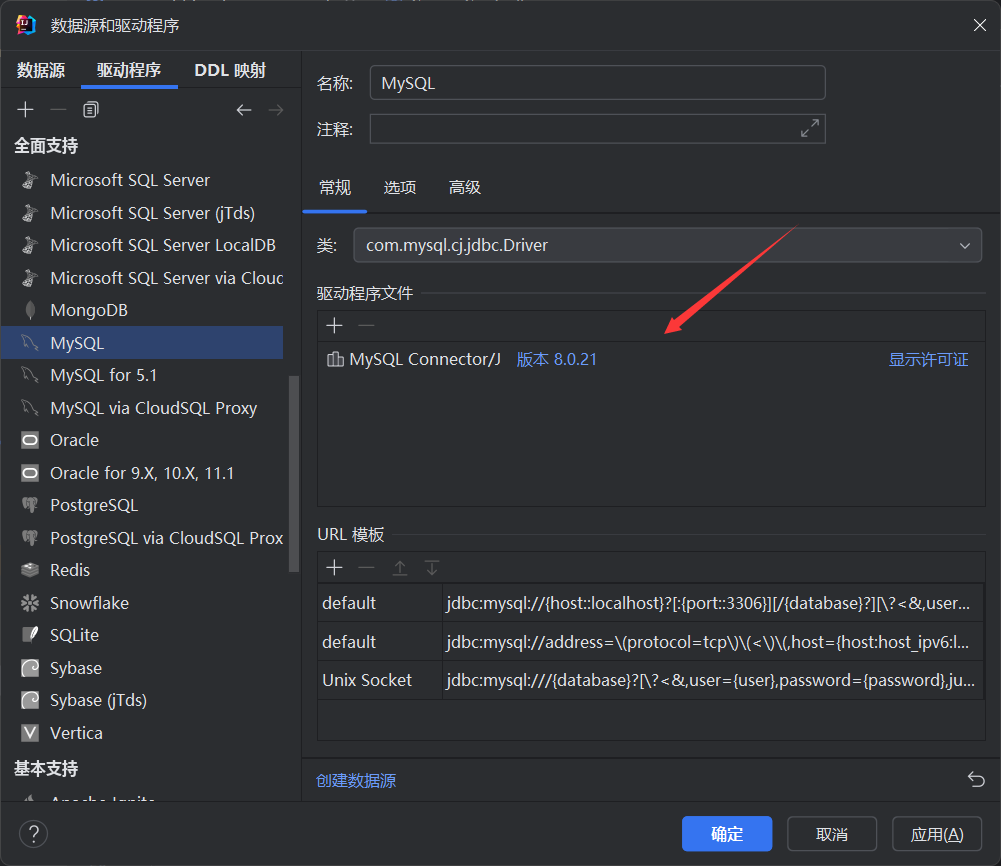Click the add driver plus icon in left toolbar
This screenshot has width=1001, height=866.
[x=26, y=109]
